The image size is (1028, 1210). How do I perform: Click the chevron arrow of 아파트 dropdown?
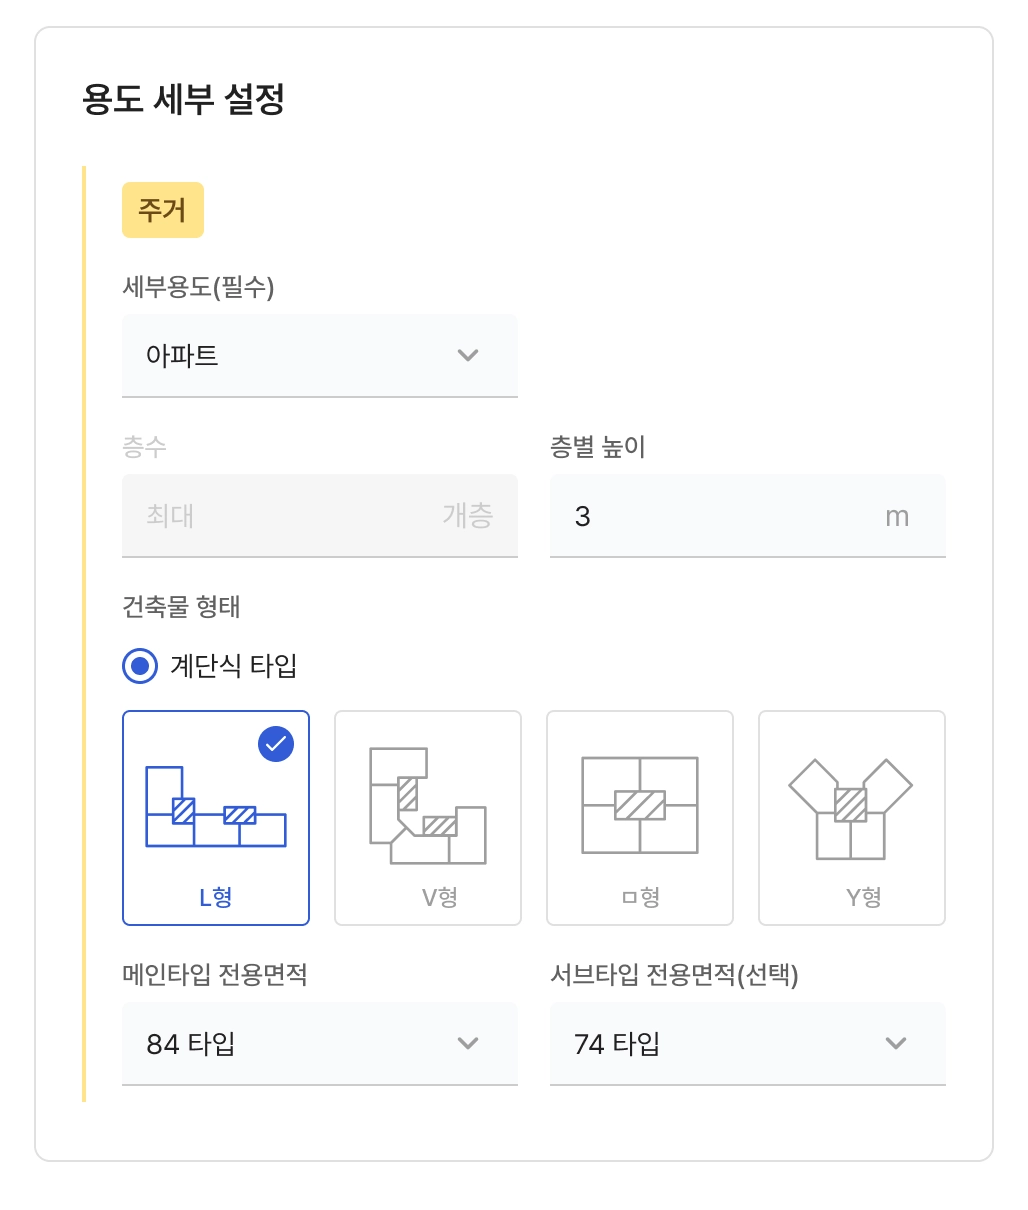468,356
